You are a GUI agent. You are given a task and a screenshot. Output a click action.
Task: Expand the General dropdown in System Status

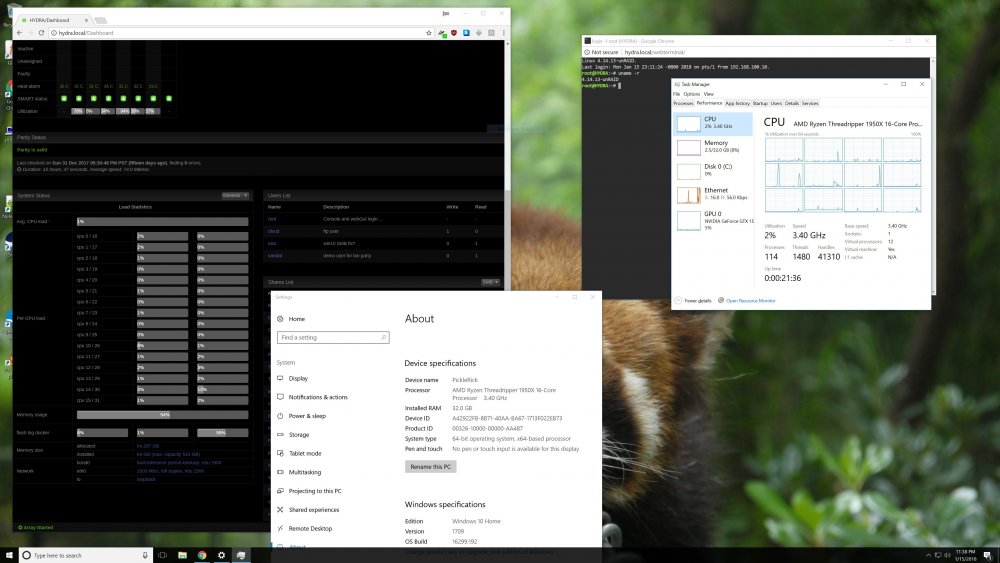pos(235,195)
